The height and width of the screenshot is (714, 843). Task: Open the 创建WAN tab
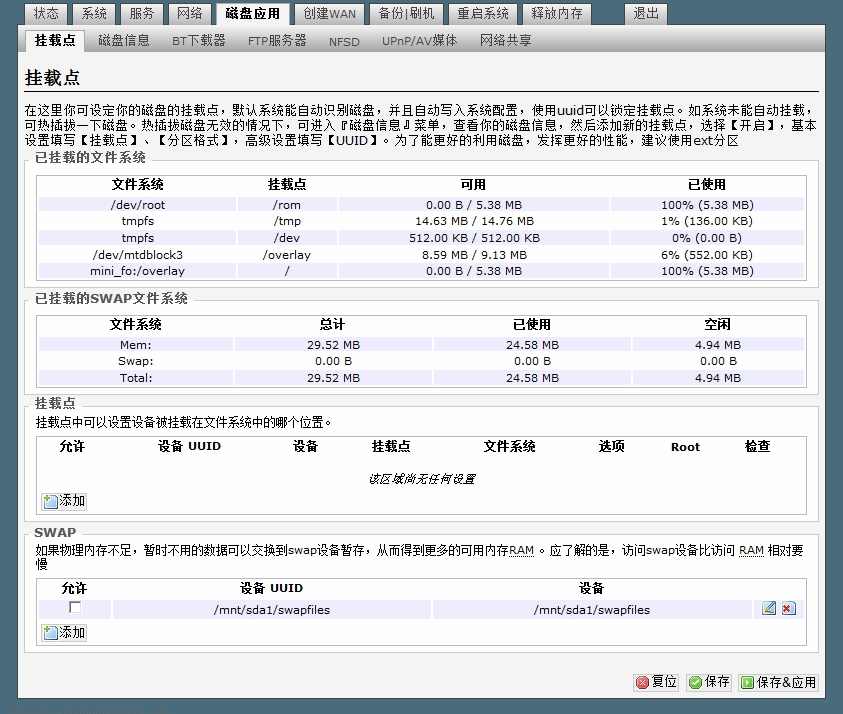click(329, 13)
